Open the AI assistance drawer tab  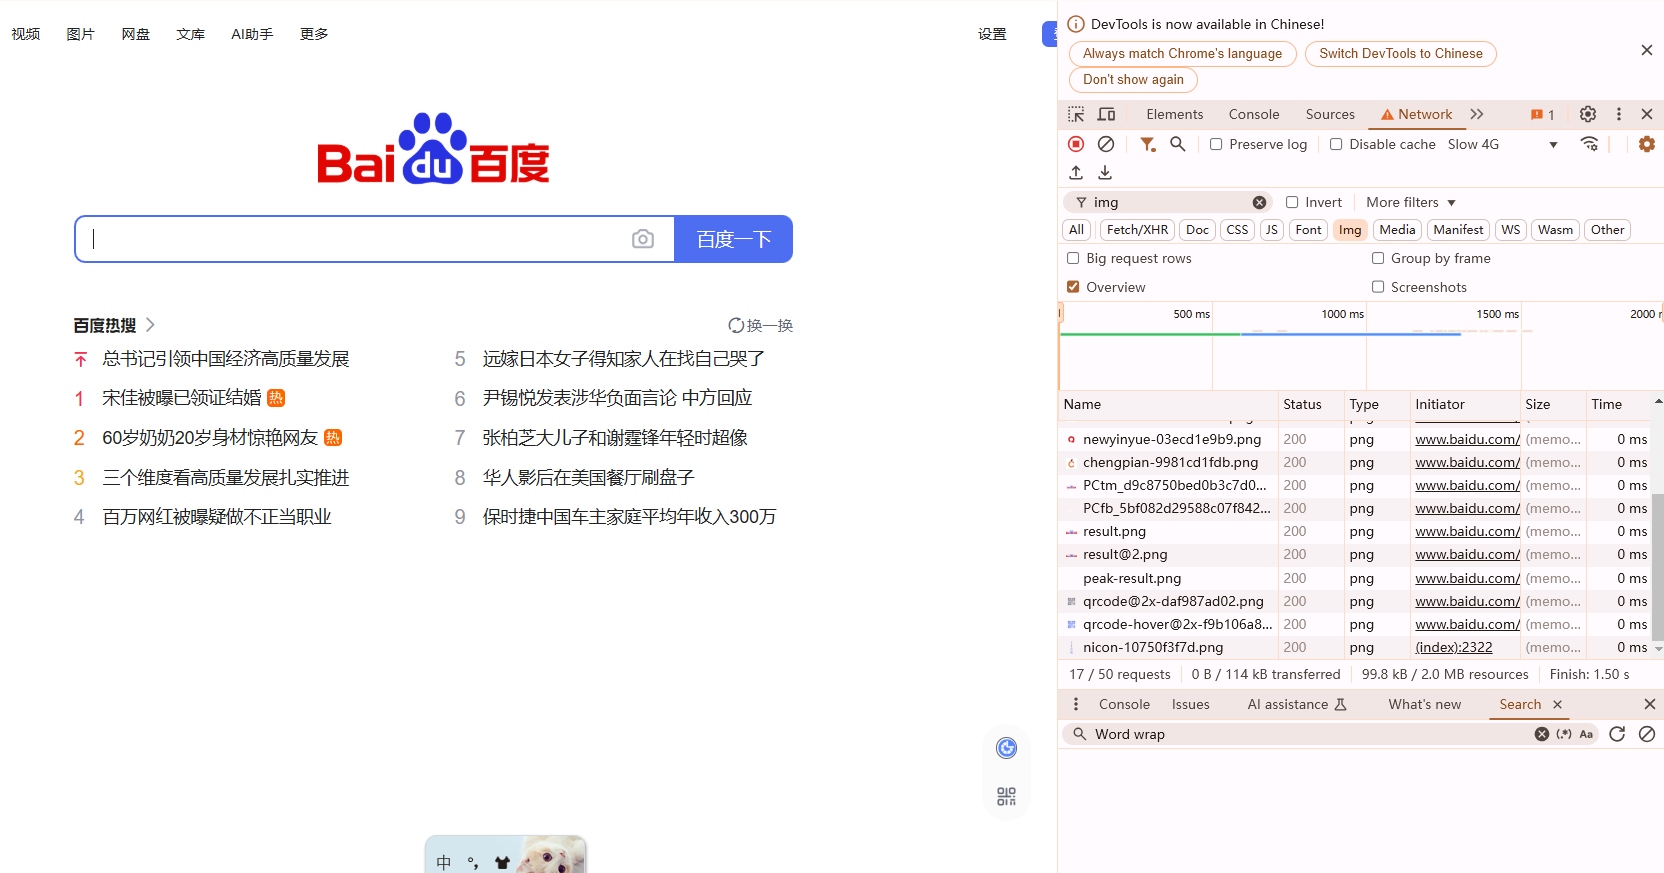pos(1297,704)
